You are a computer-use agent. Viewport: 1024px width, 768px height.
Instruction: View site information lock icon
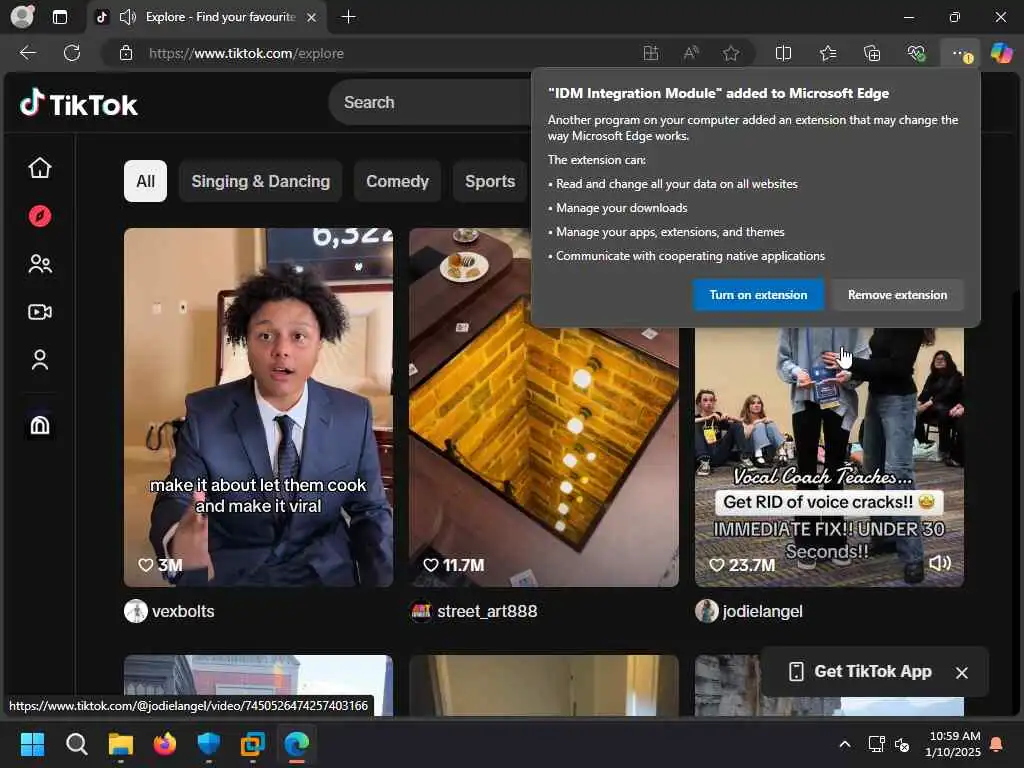click(x=126, y=53)
